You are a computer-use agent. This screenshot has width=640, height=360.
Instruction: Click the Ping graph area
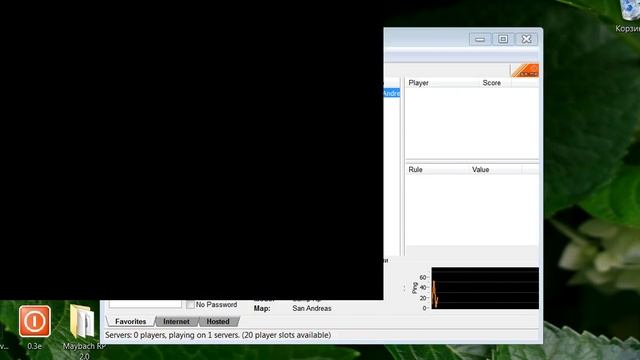[x=485, y=288]
